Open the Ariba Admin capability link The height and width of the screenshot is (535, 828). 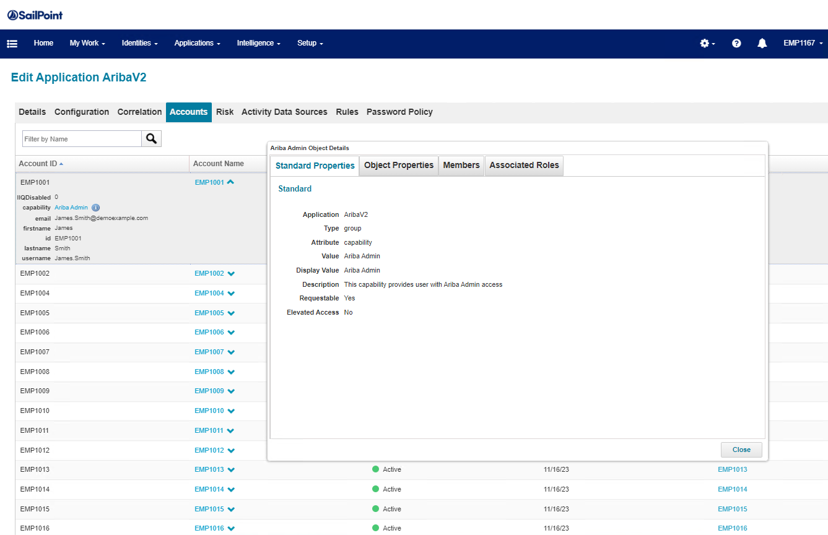[71, 208]
